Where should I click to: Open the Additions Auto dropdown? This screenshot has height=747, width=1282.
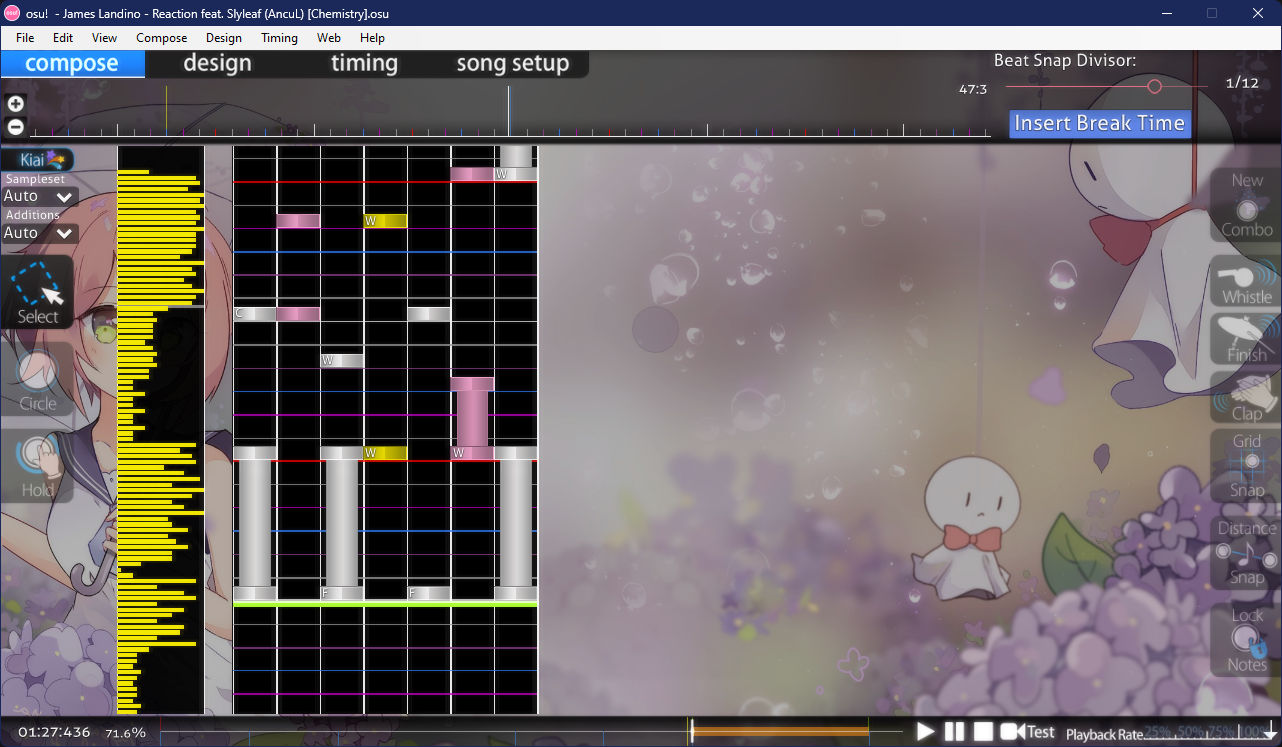point(40,233)
